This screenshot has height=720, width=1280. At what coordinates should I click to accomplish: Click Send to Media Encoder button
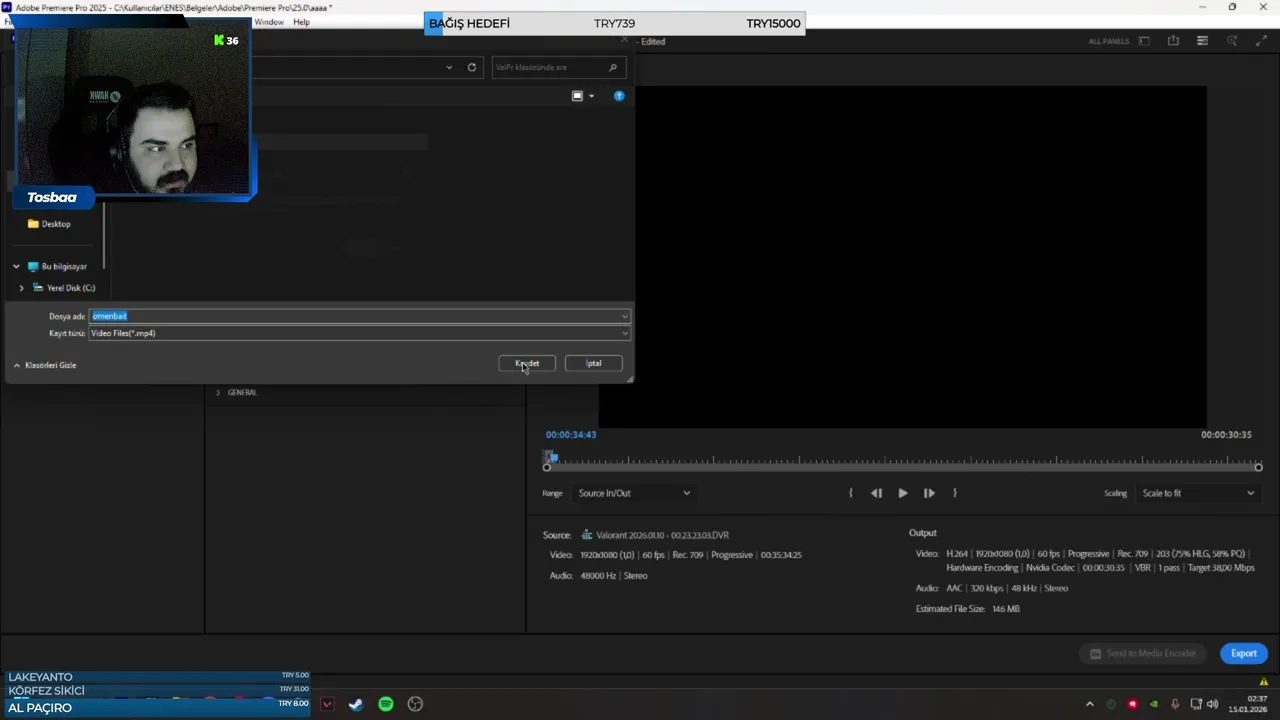(1142, 653)
